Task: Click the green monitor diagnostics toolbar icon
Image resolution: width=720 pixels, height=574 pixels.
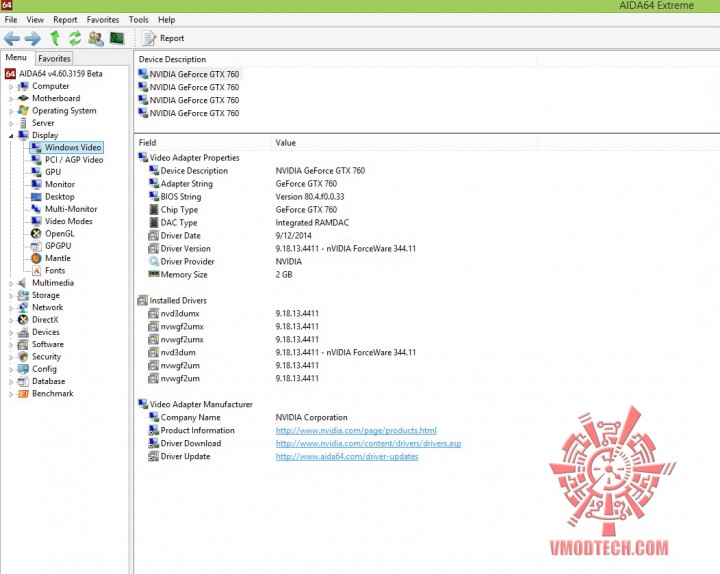Action: pos(117,38)
